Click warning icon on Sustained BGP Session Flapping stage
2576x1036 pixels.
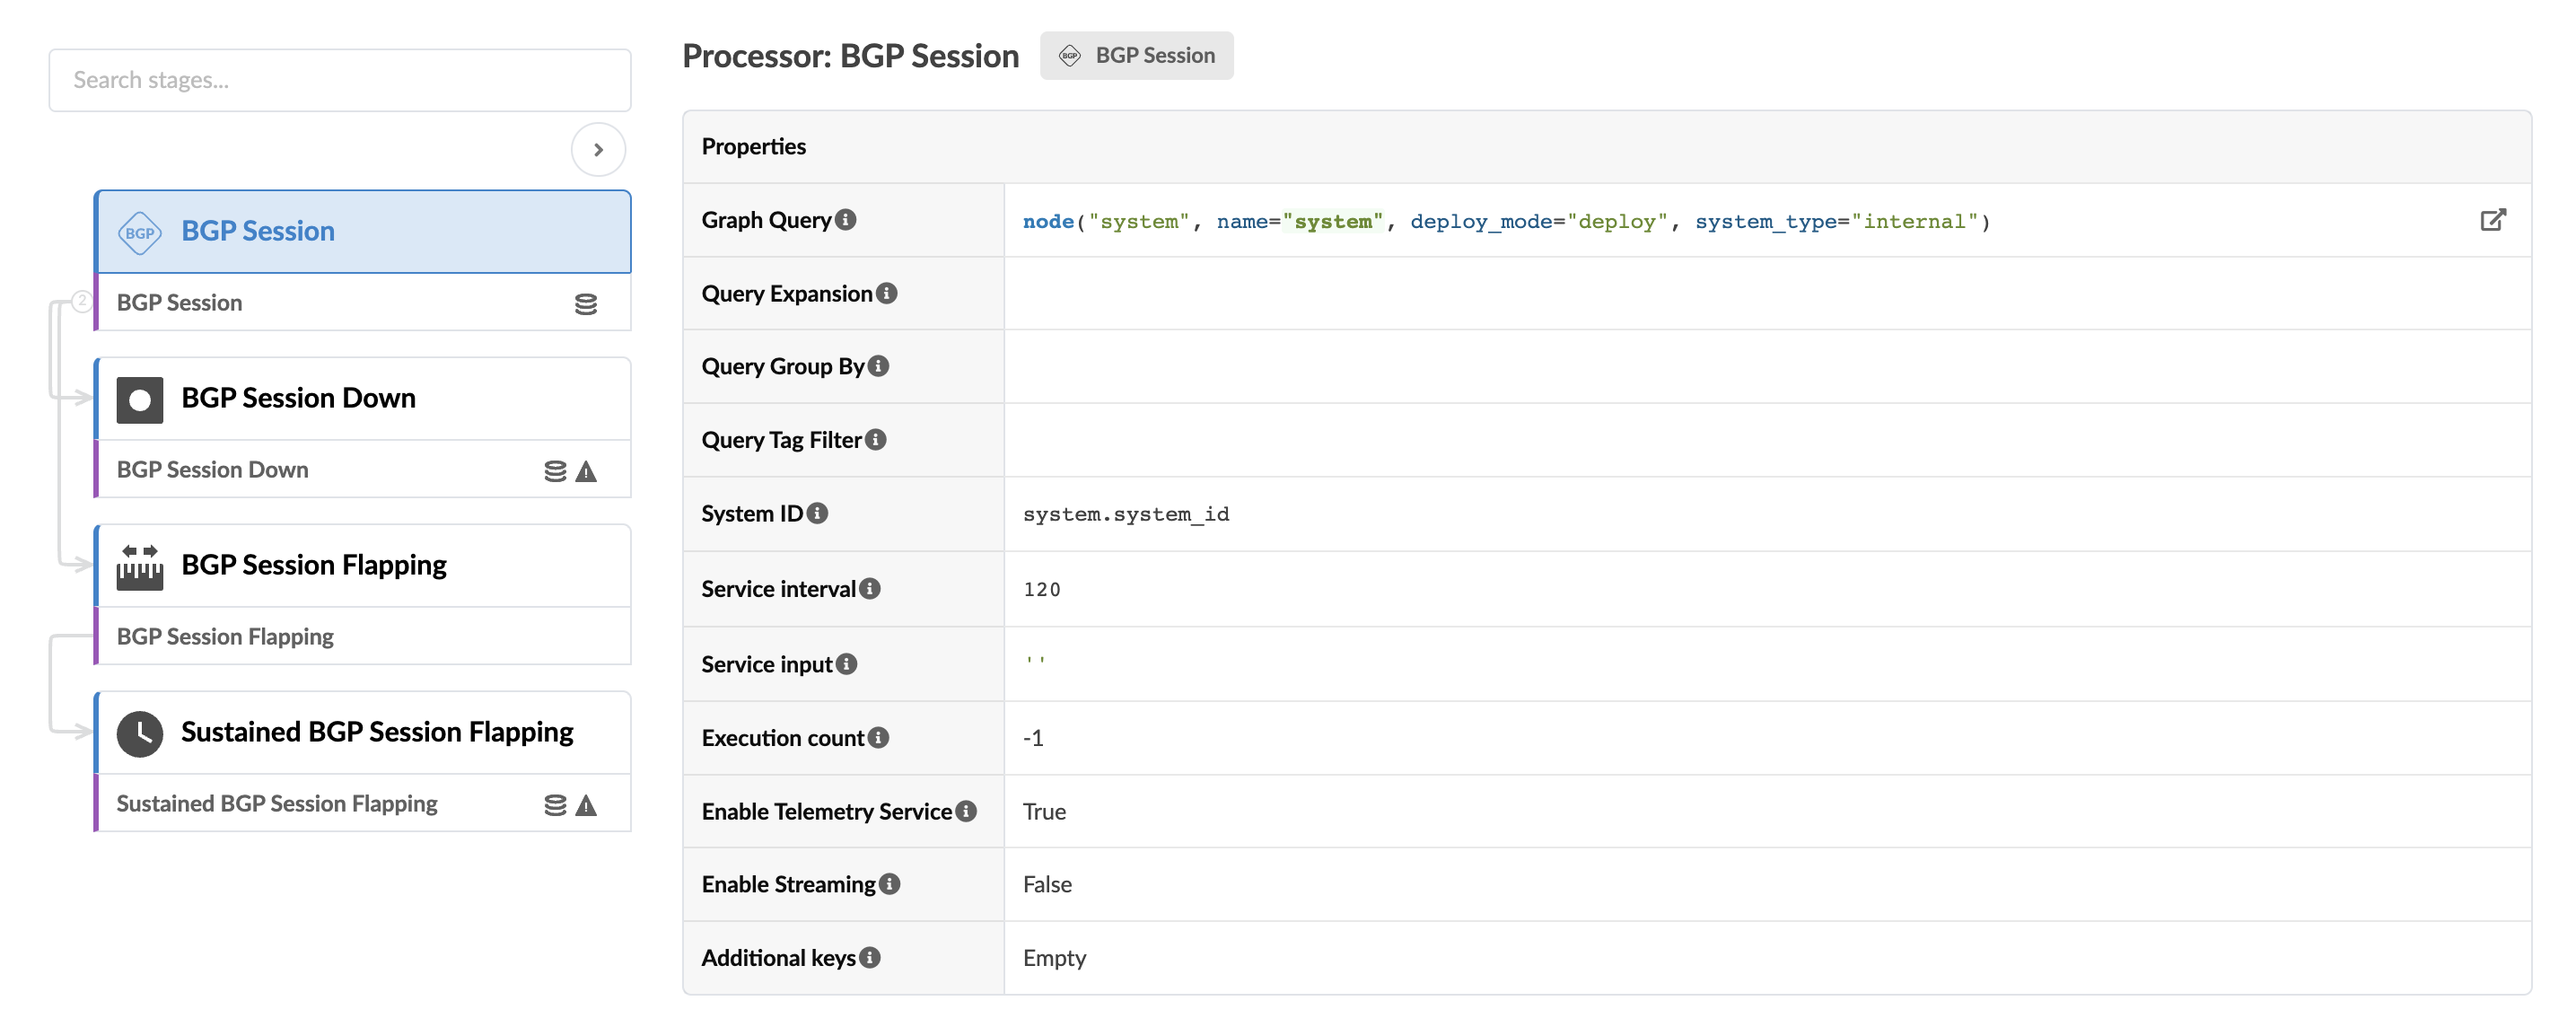pyautogui.click(x=587, y=805)
